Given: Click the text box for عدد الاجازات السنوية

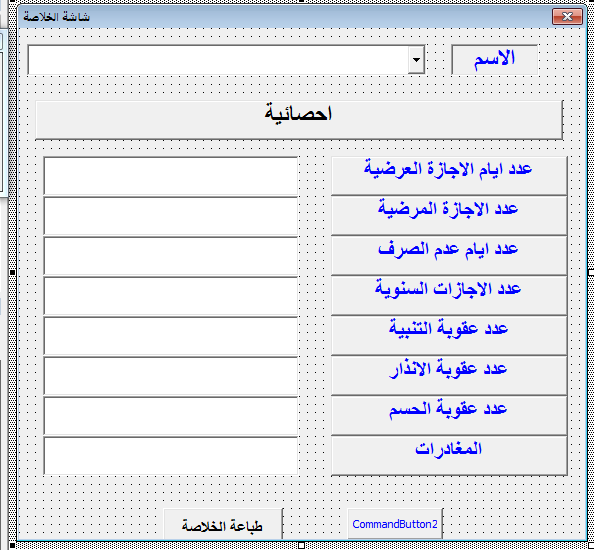Looking at the screenshot, I should point(170,296).
